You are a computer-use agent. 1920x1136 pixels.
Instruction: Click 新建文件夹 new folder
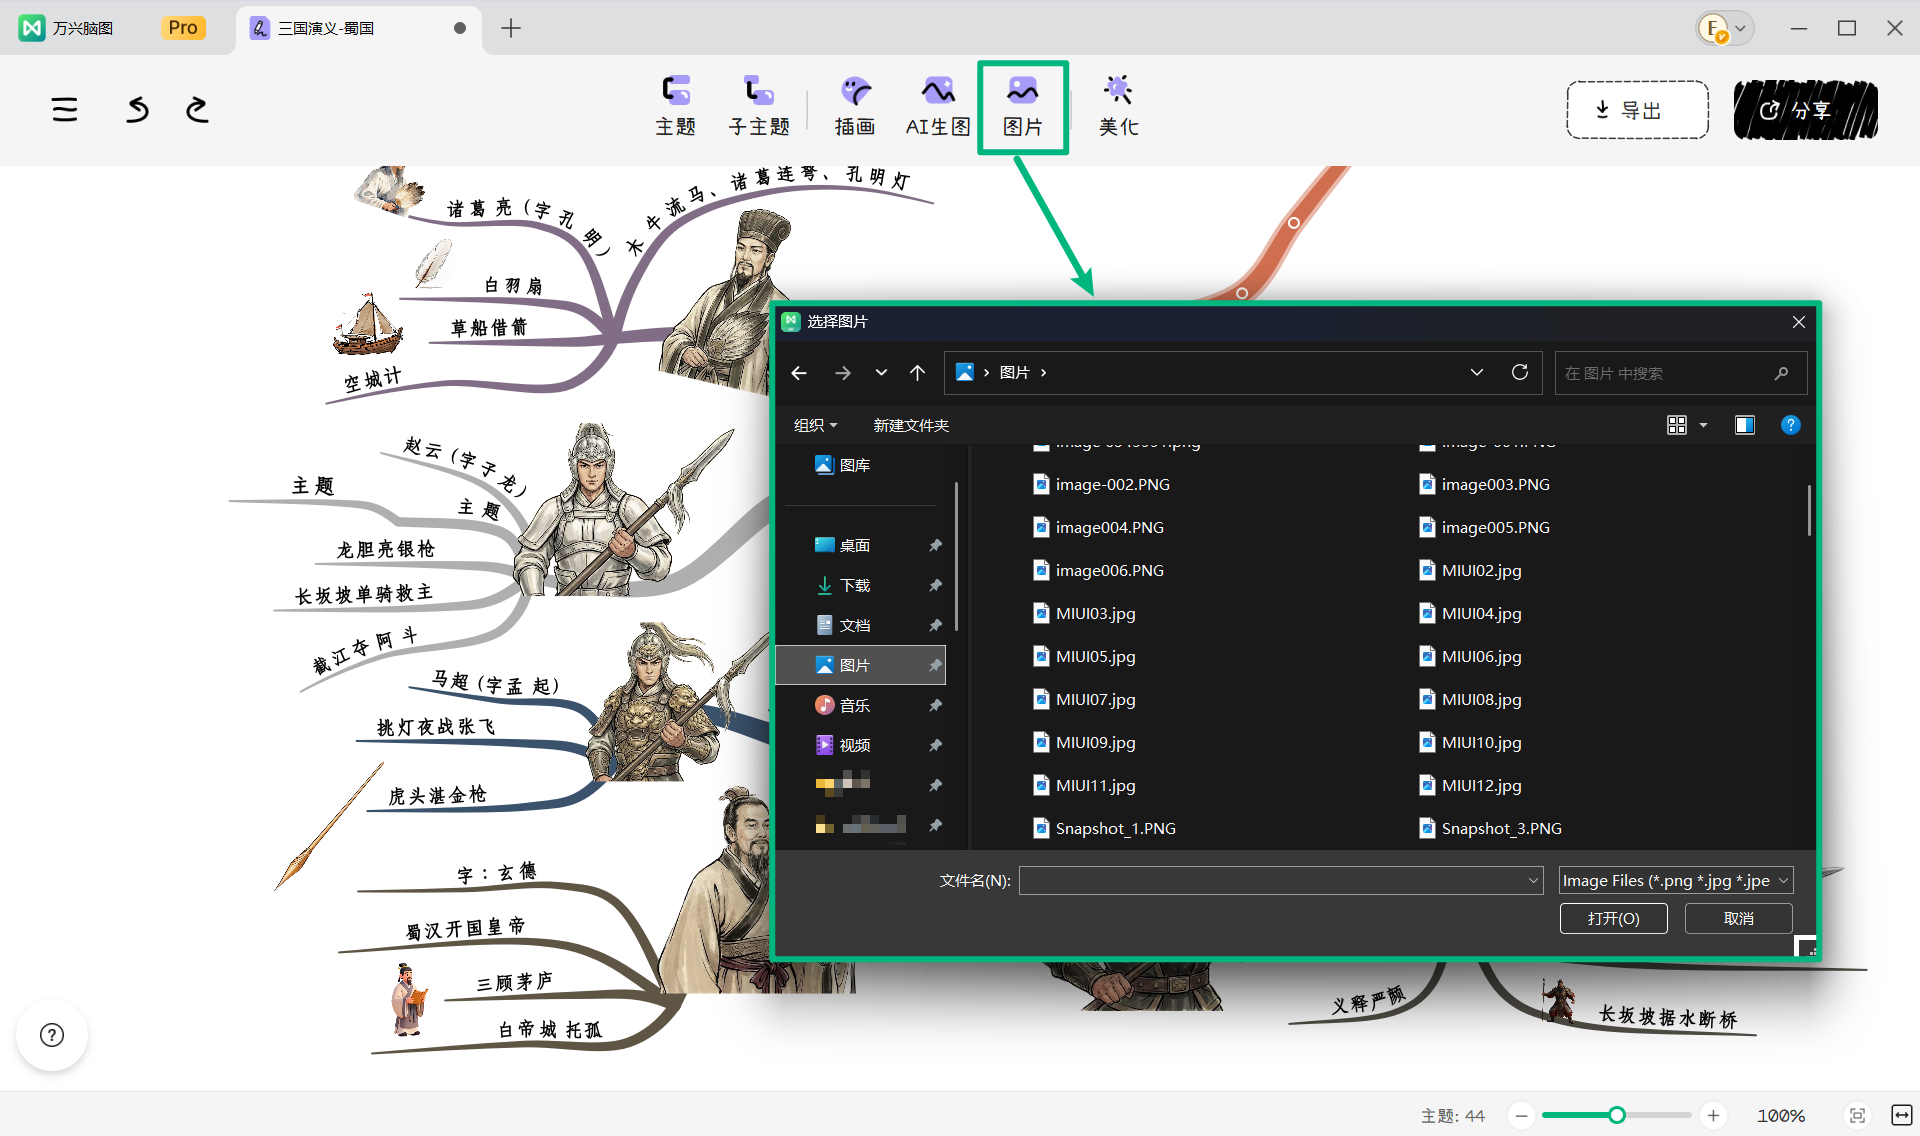[911, 425]
